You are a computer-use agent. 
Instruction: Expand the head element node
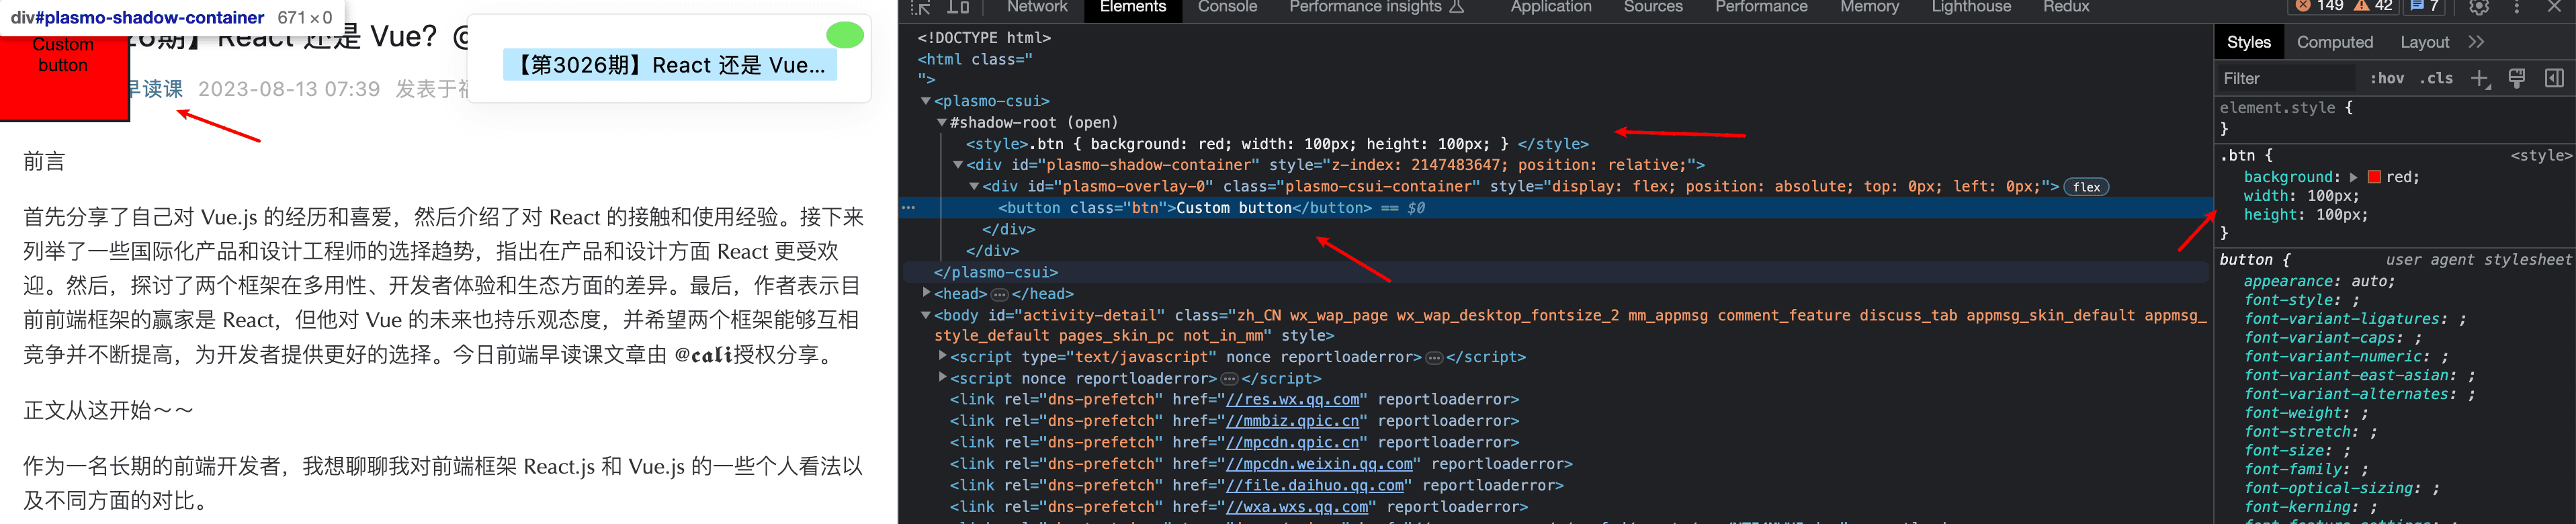tap(926, 294)
